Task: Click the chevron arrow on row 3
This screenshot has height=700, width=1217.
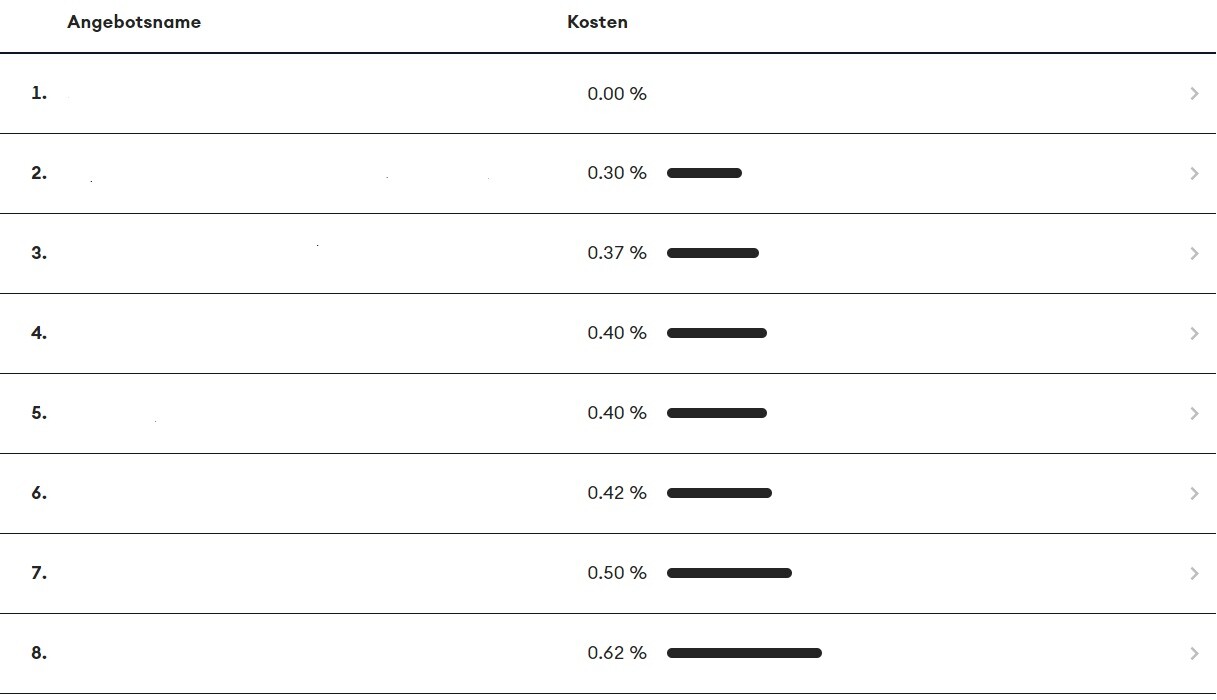Action: coord(1194,253)
